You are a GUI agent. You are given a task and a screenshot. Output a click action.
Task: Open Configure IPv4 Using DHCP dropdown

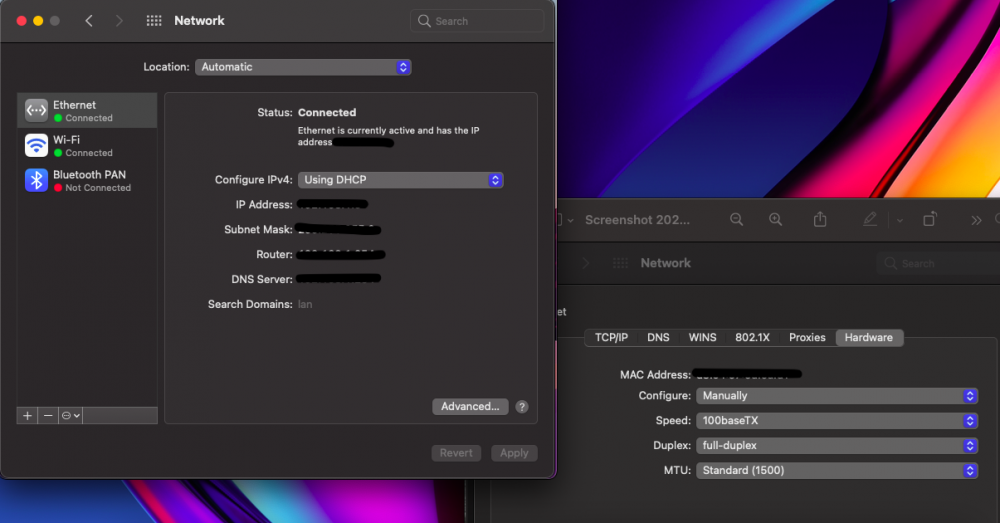pyautogui.click(x=401, y=180)
